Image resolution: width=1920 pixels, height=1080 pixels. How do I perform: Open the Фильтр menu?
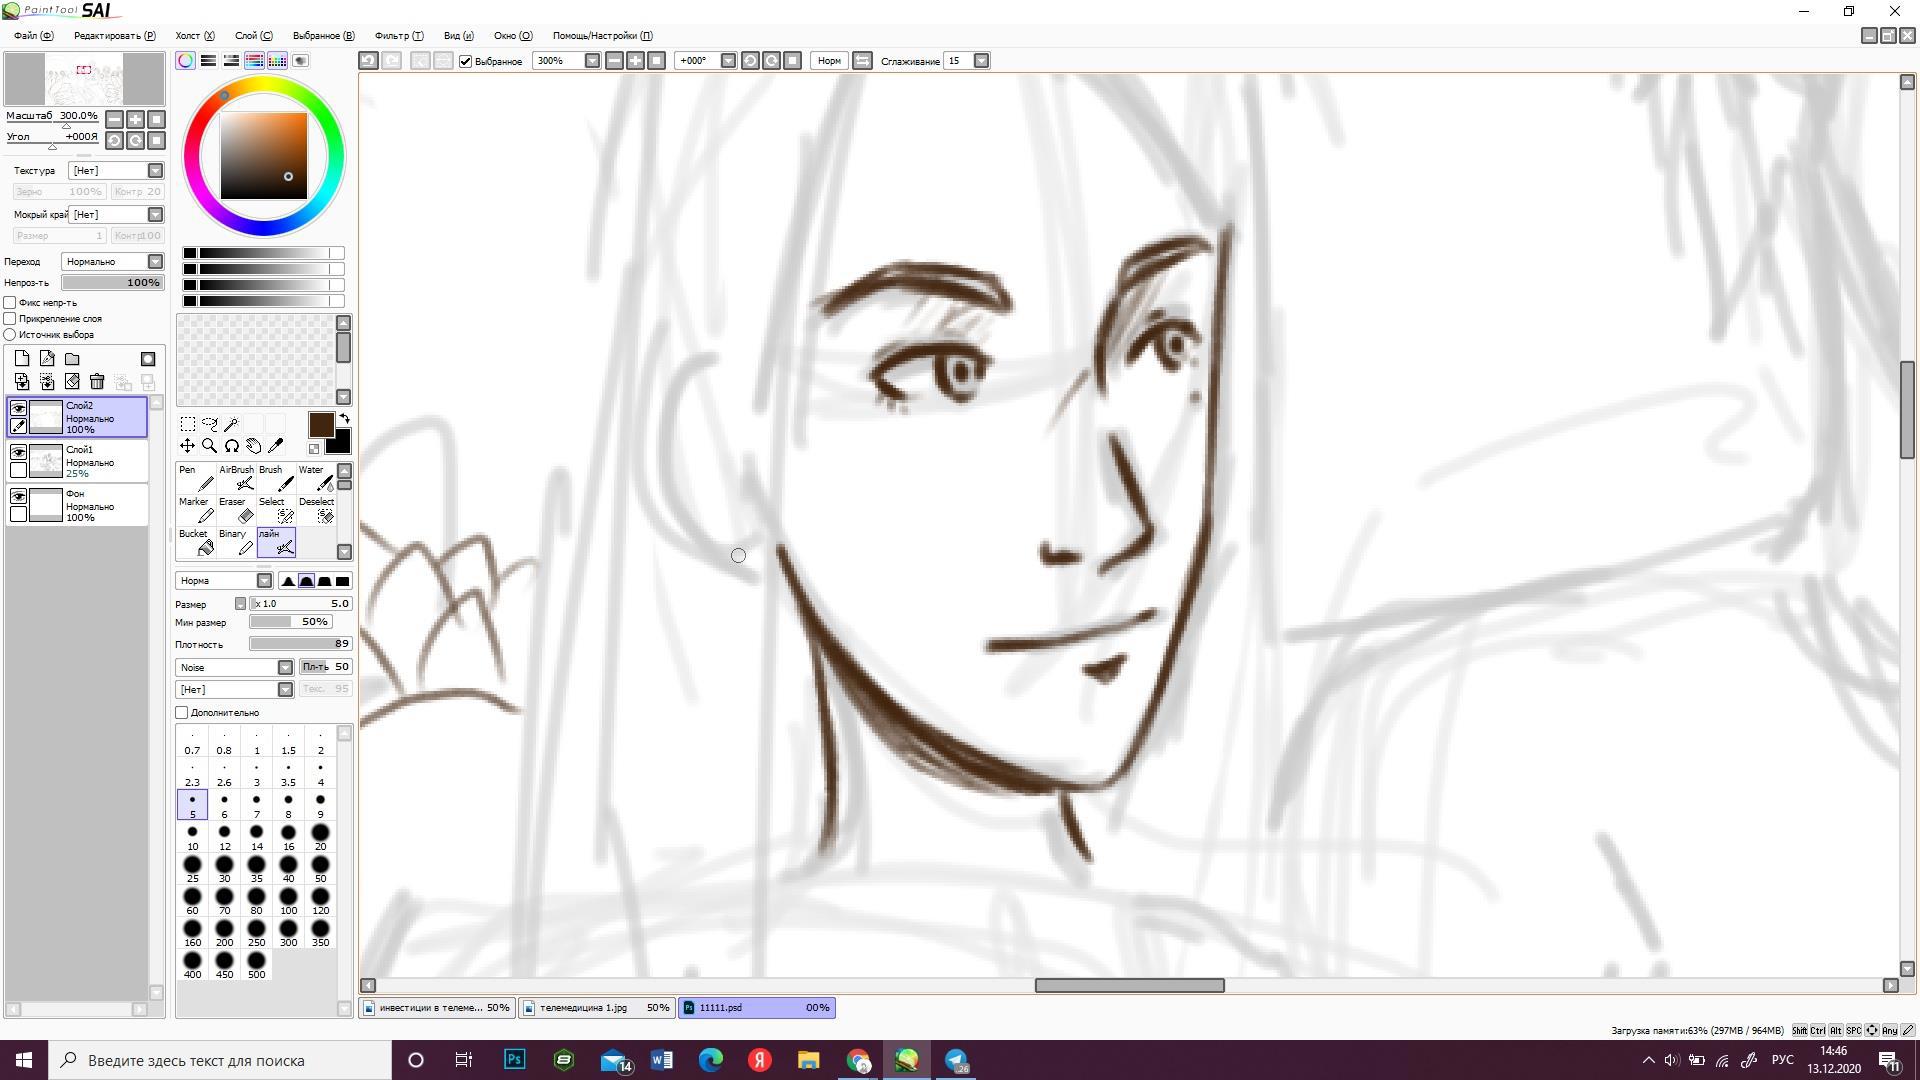(x=398, y=35)
